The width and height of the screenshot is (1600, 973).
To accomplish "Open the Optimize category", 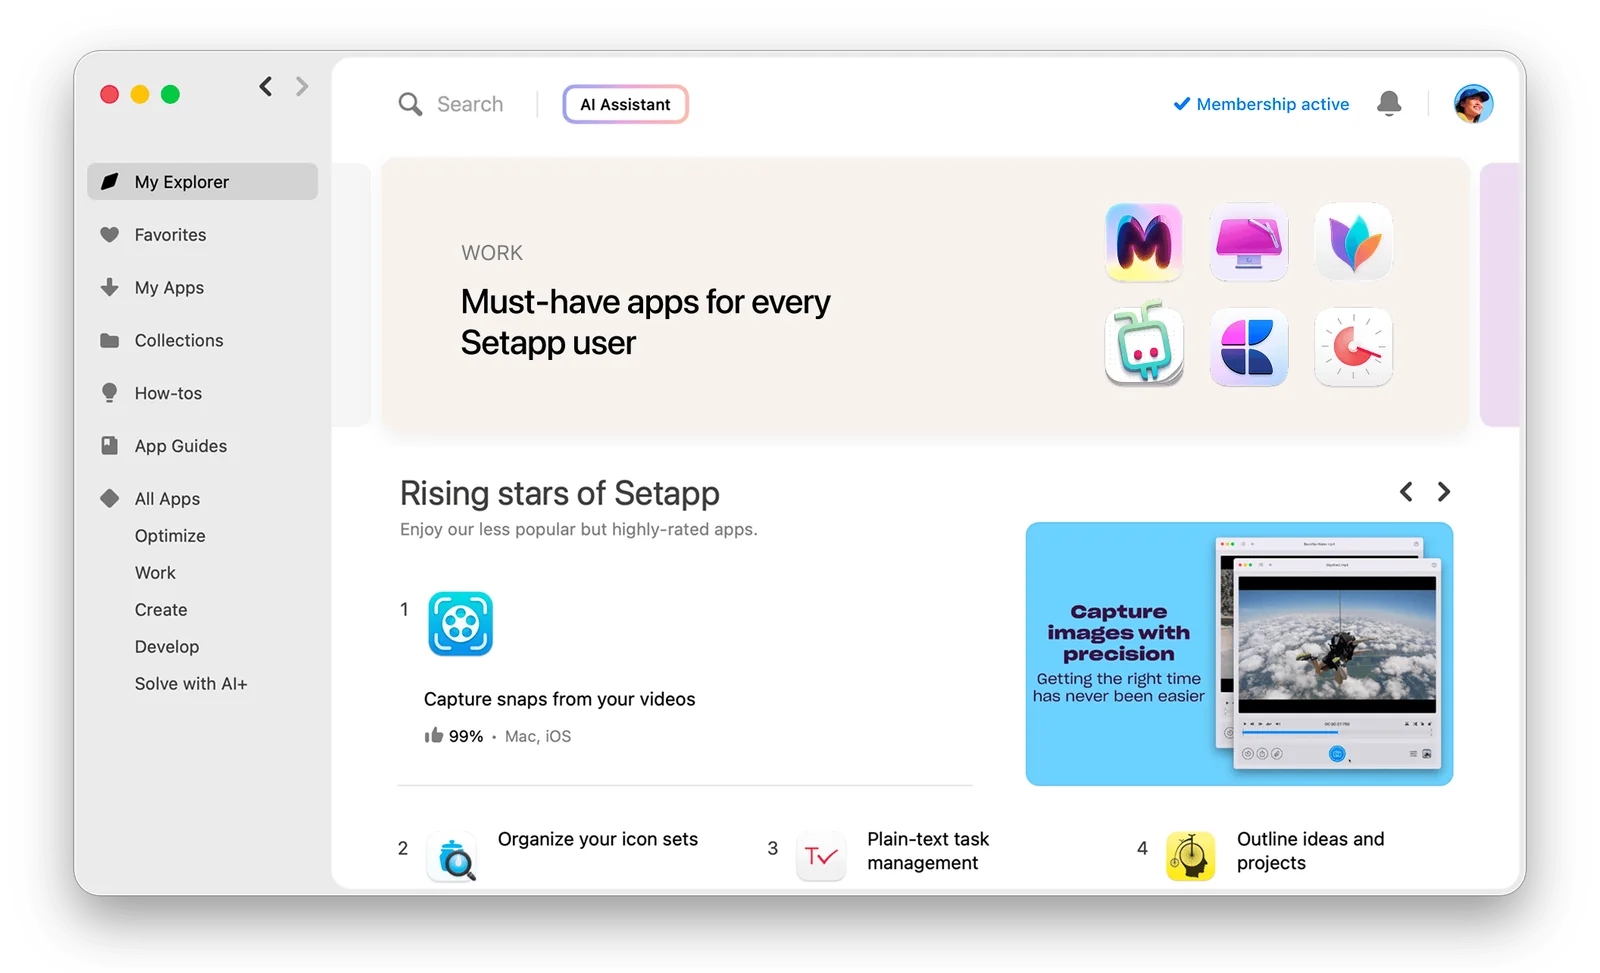I will point(170,536).
